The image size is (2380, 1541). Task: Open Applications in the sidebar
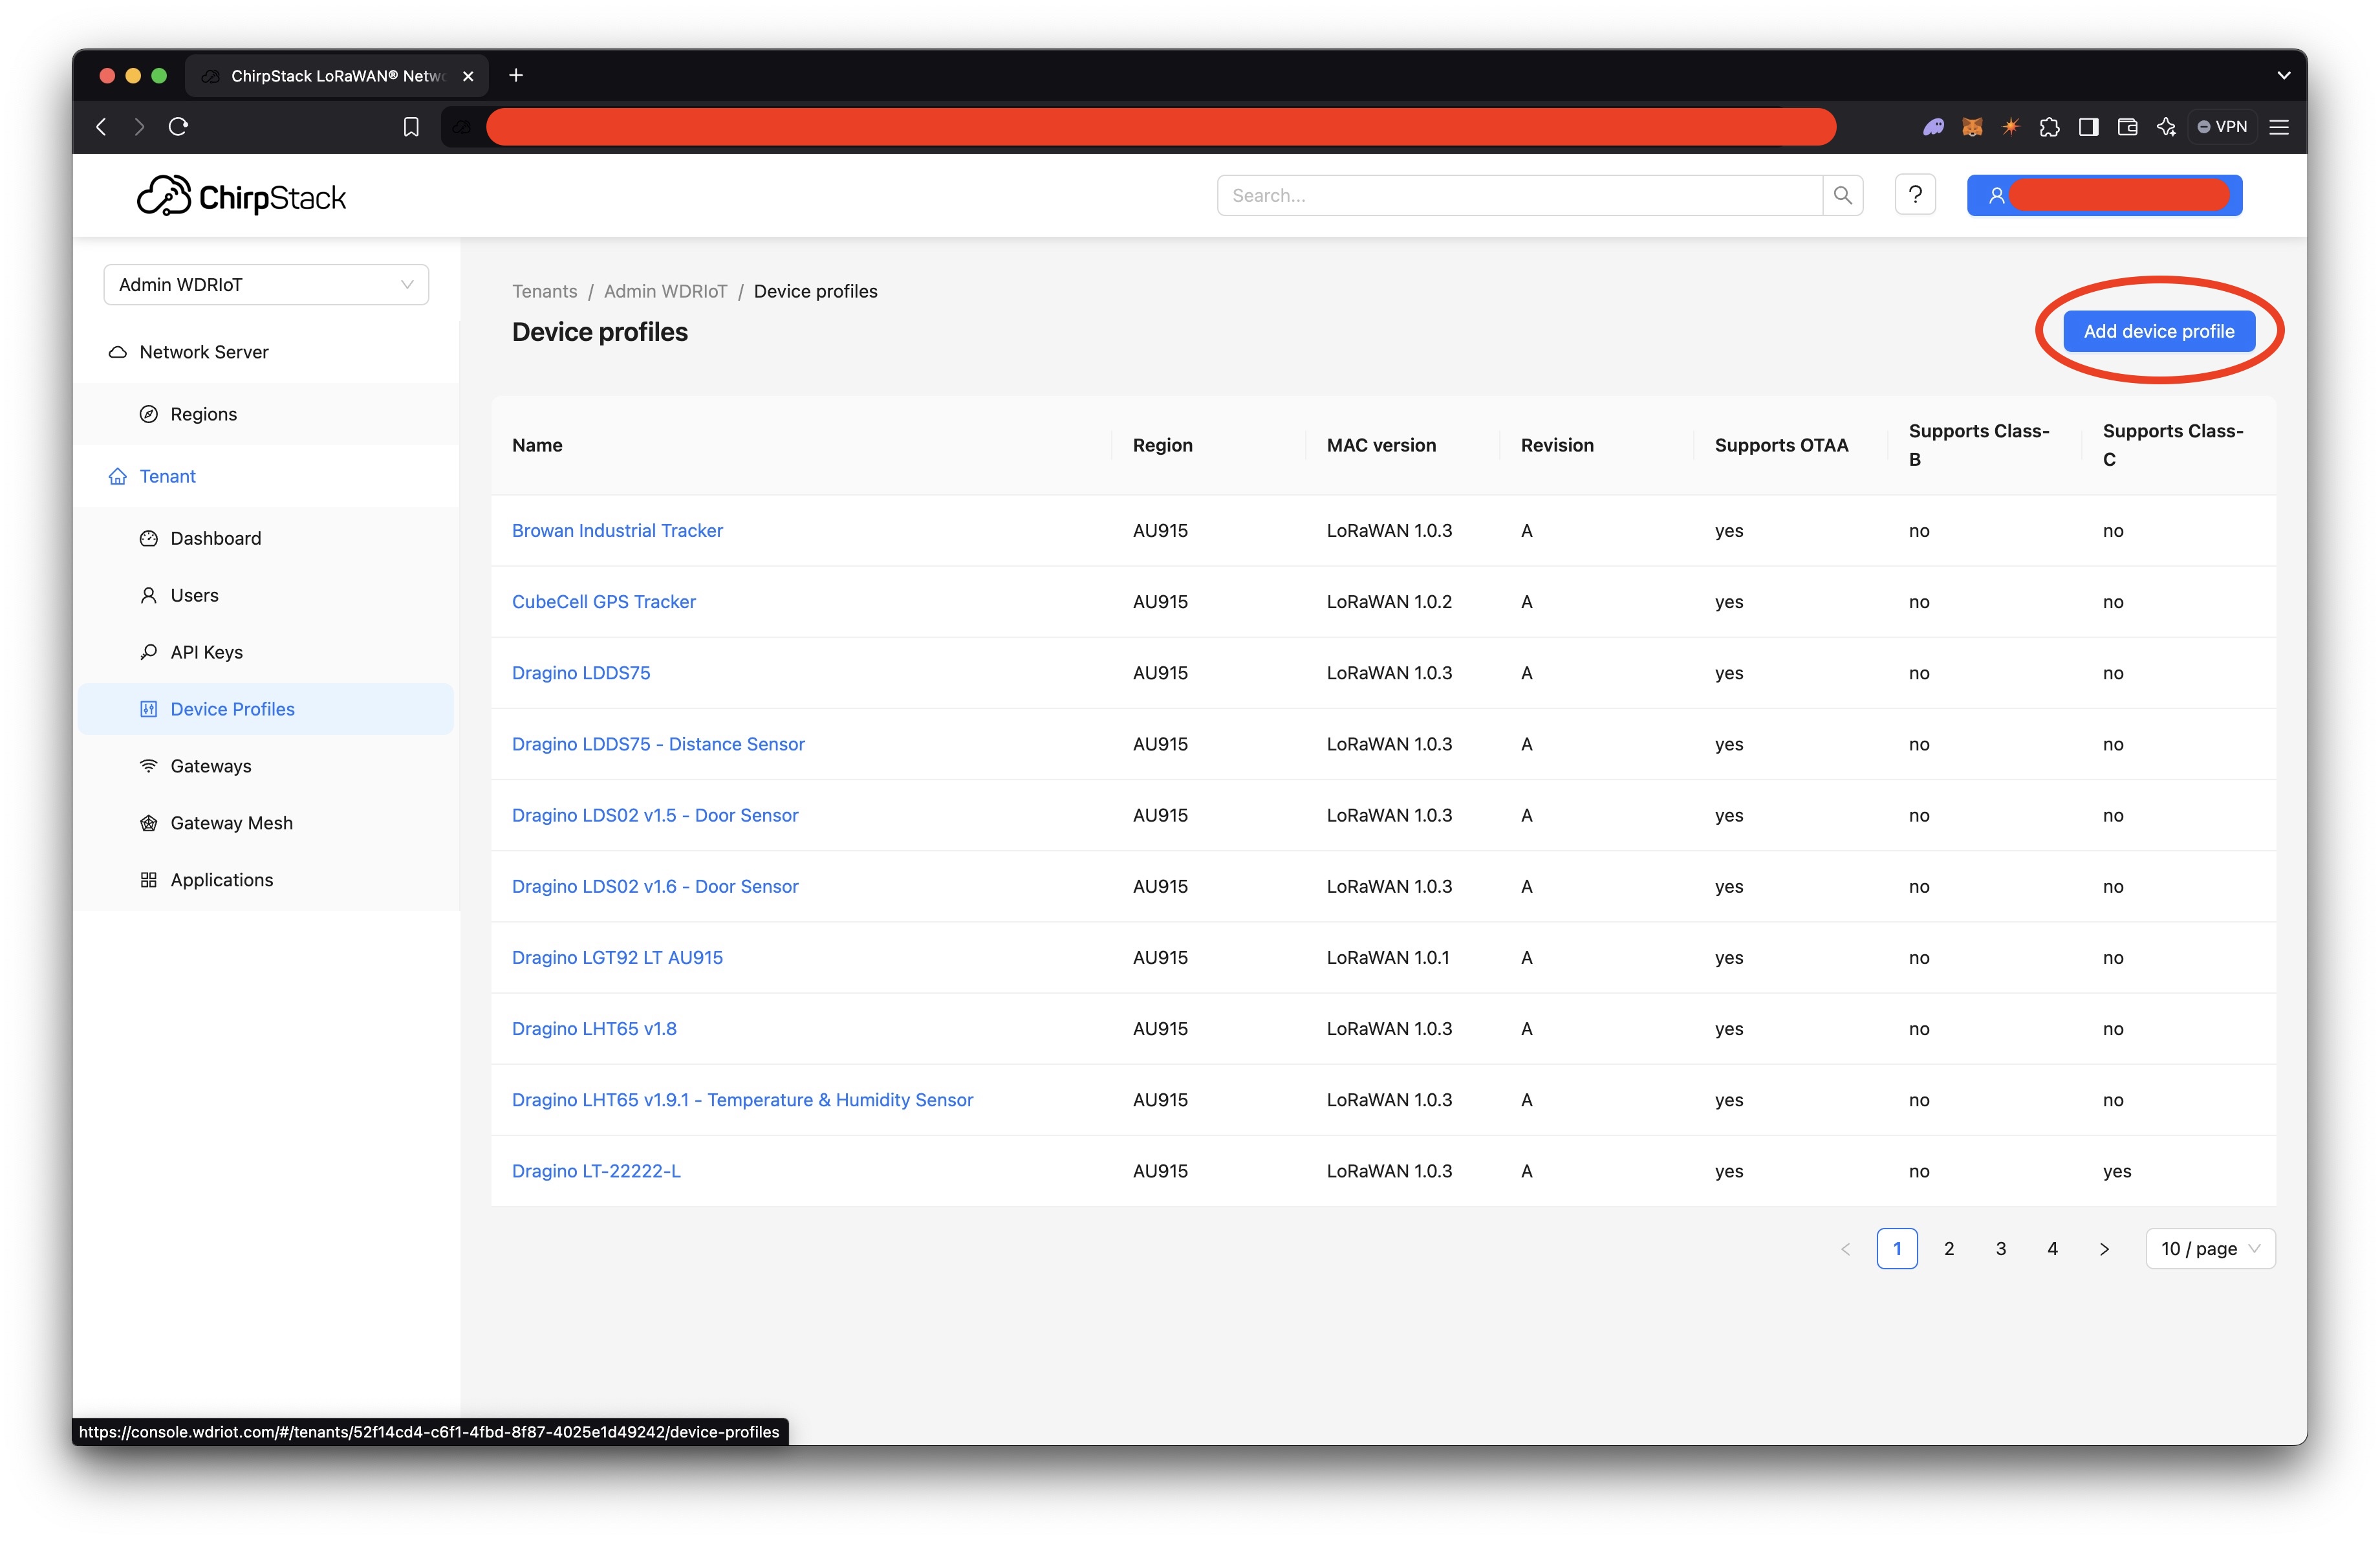pos(267,880)
